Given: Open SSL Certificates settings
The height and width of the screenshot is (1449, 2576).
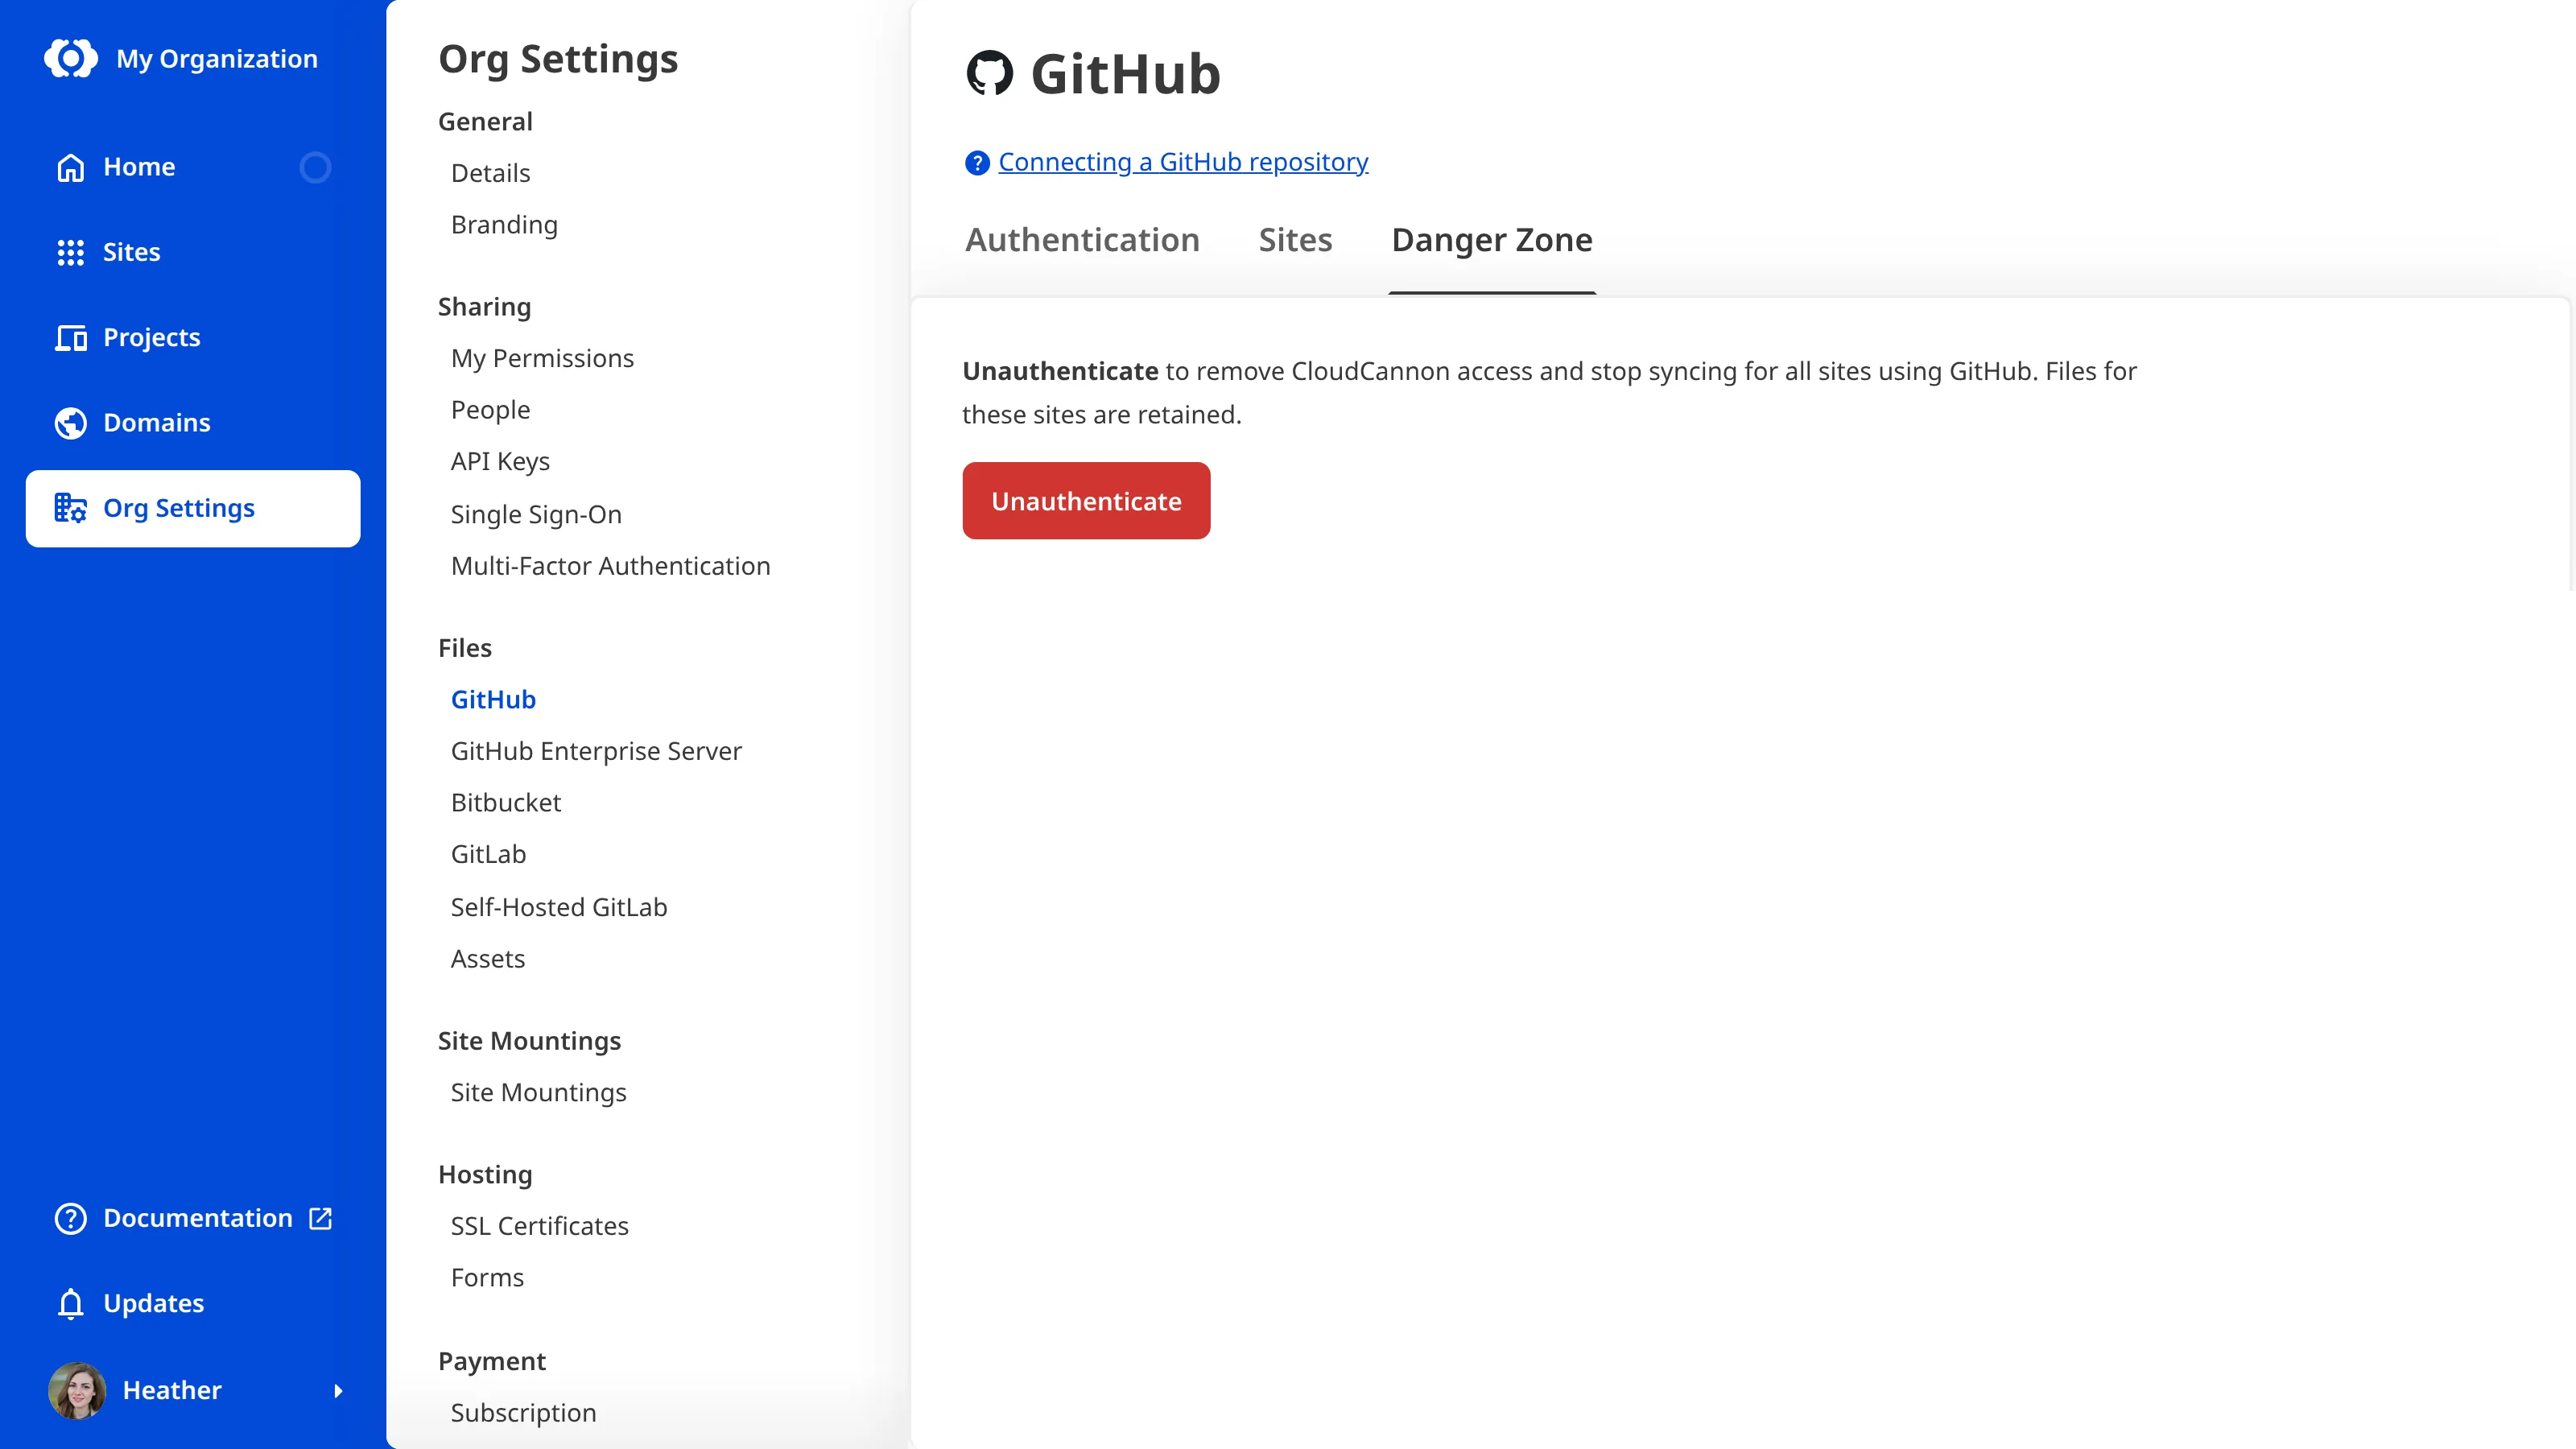Looking at the screenshot, I should pyautogui.click(x=539, y=1226).
